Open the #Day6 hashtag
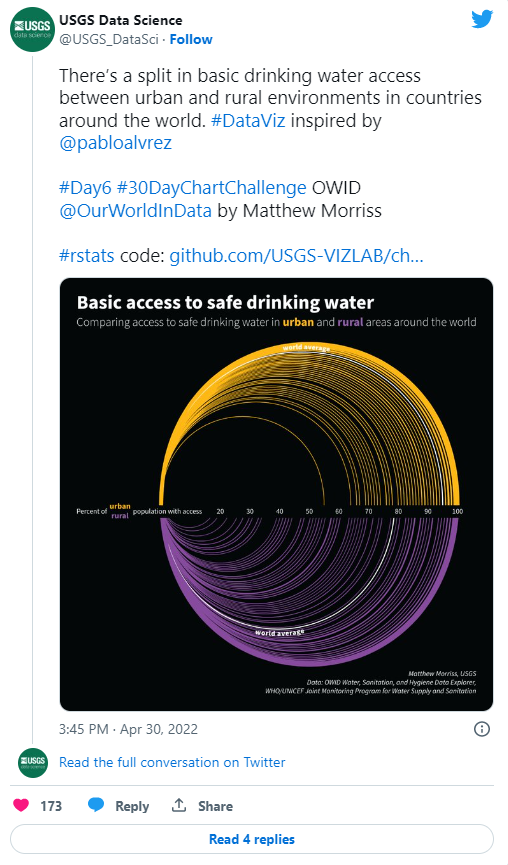This screenshot has height=865, width=508. 85,188
